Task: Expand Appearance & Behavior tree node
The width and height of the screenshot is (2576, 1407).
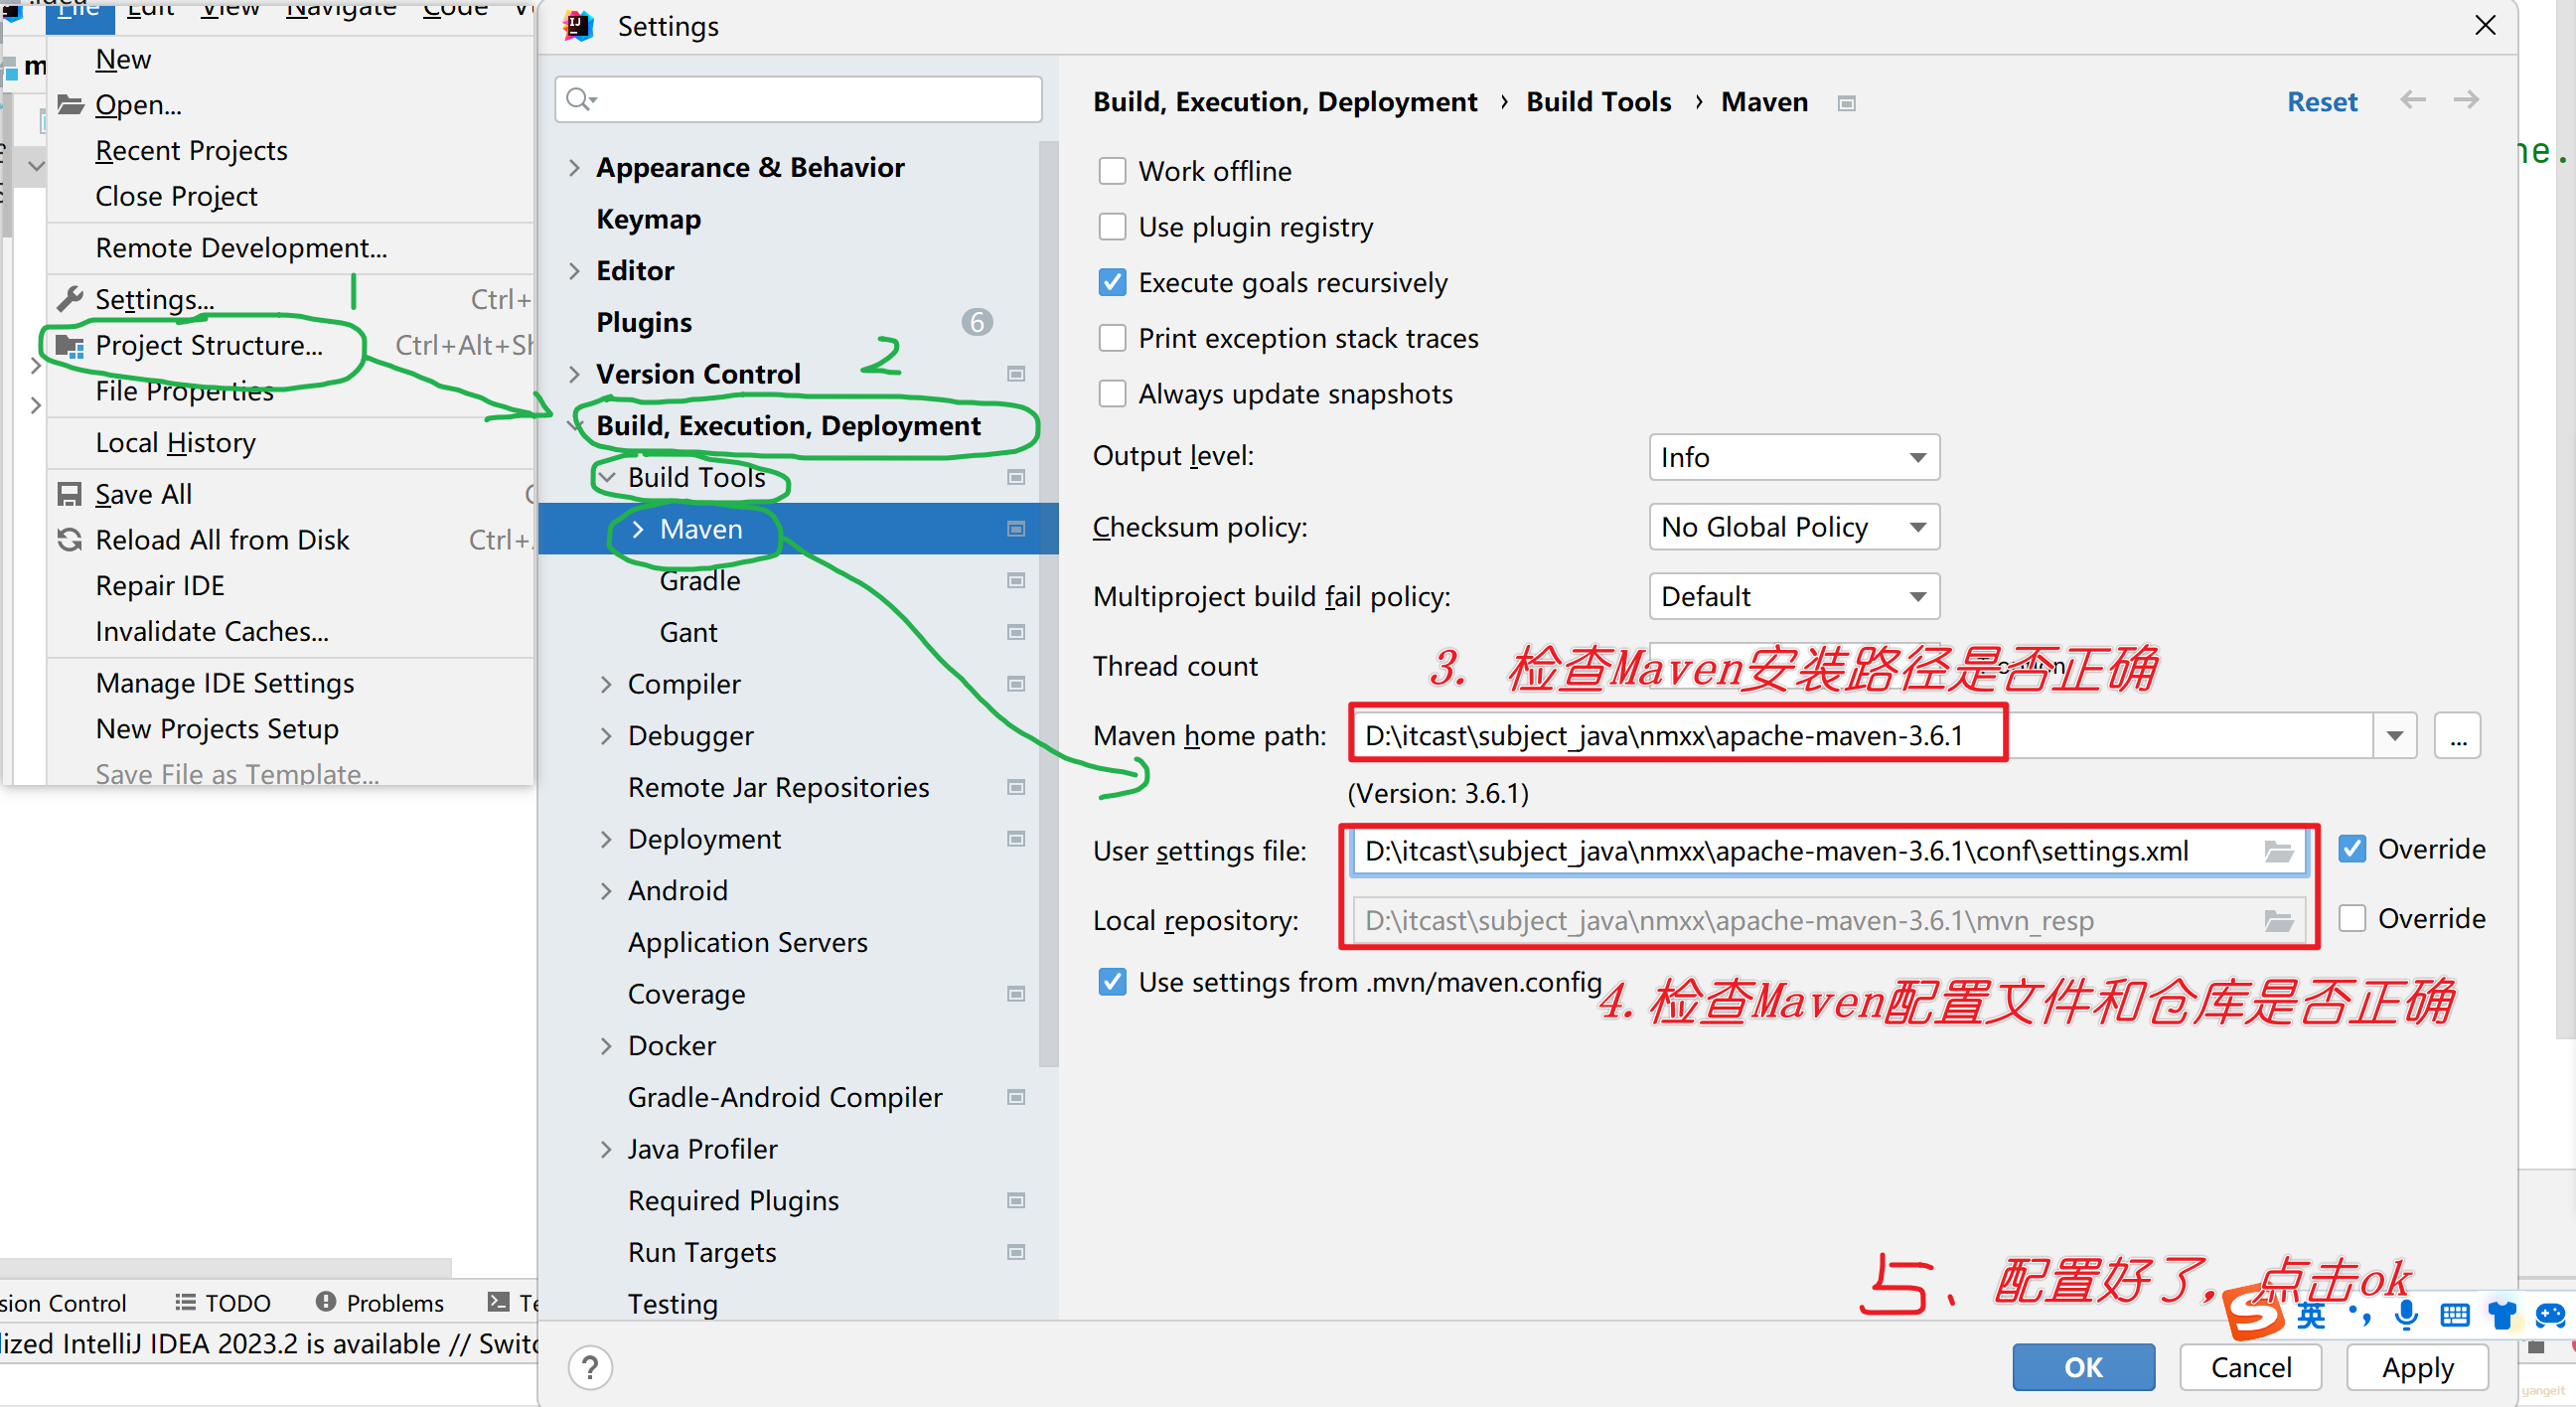Action: pos(574,167)
